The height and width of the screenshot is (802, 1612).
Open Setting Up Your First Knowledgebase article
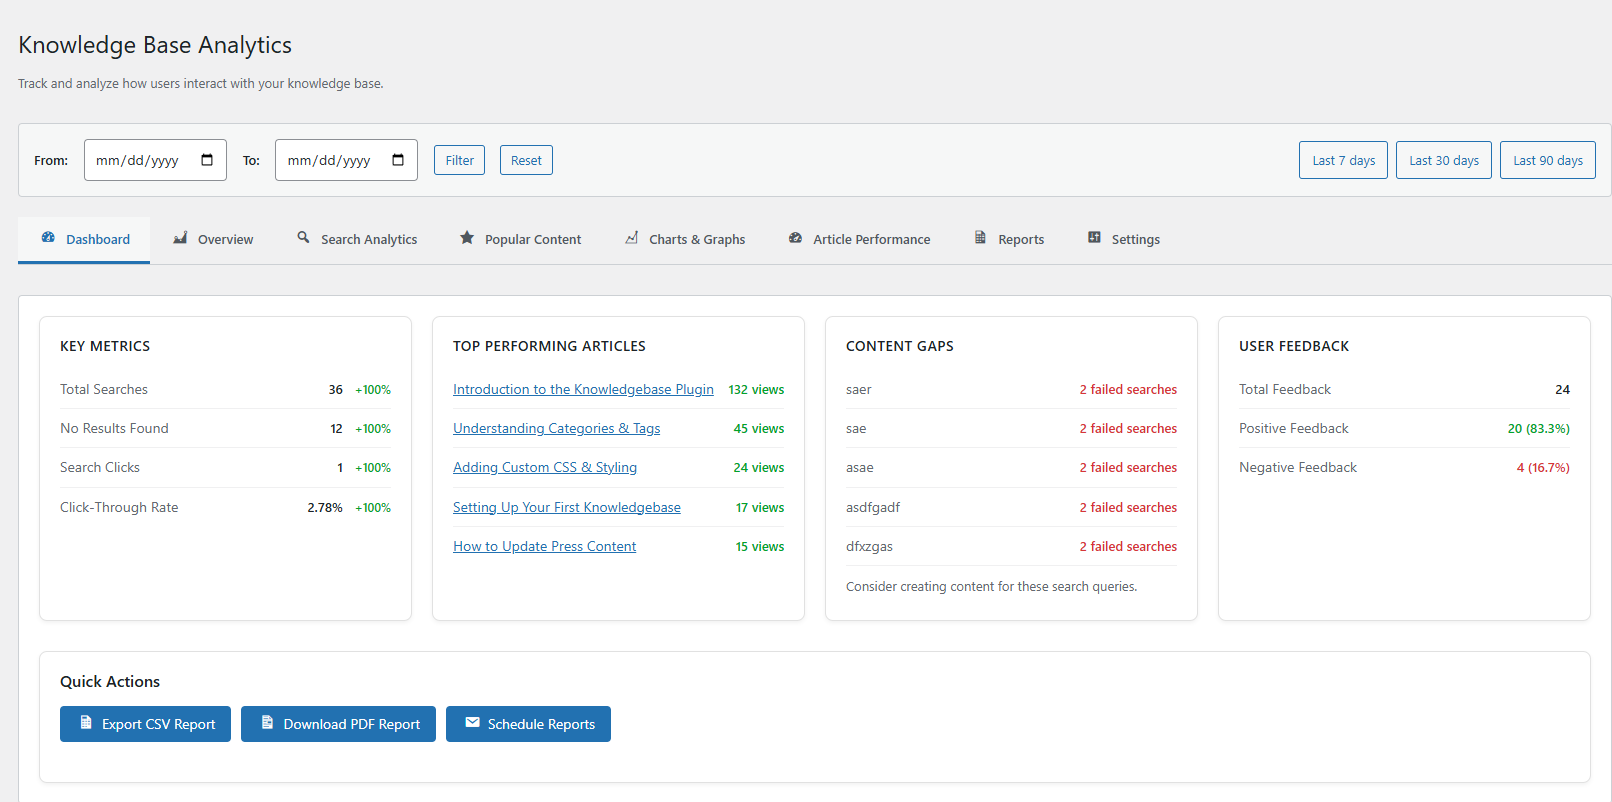point(567,507)
